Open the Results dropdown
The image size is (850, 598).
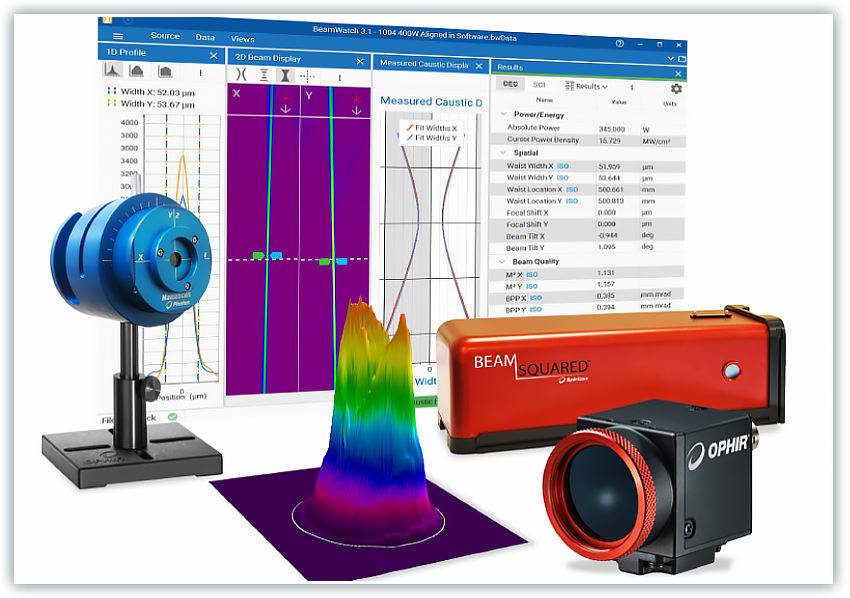coord(588,86)
